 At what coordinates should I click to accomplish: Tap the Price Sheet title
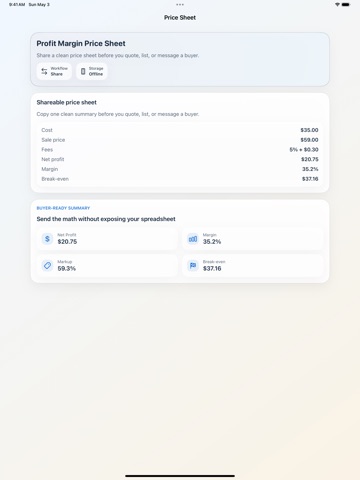(x=180, y=18)
